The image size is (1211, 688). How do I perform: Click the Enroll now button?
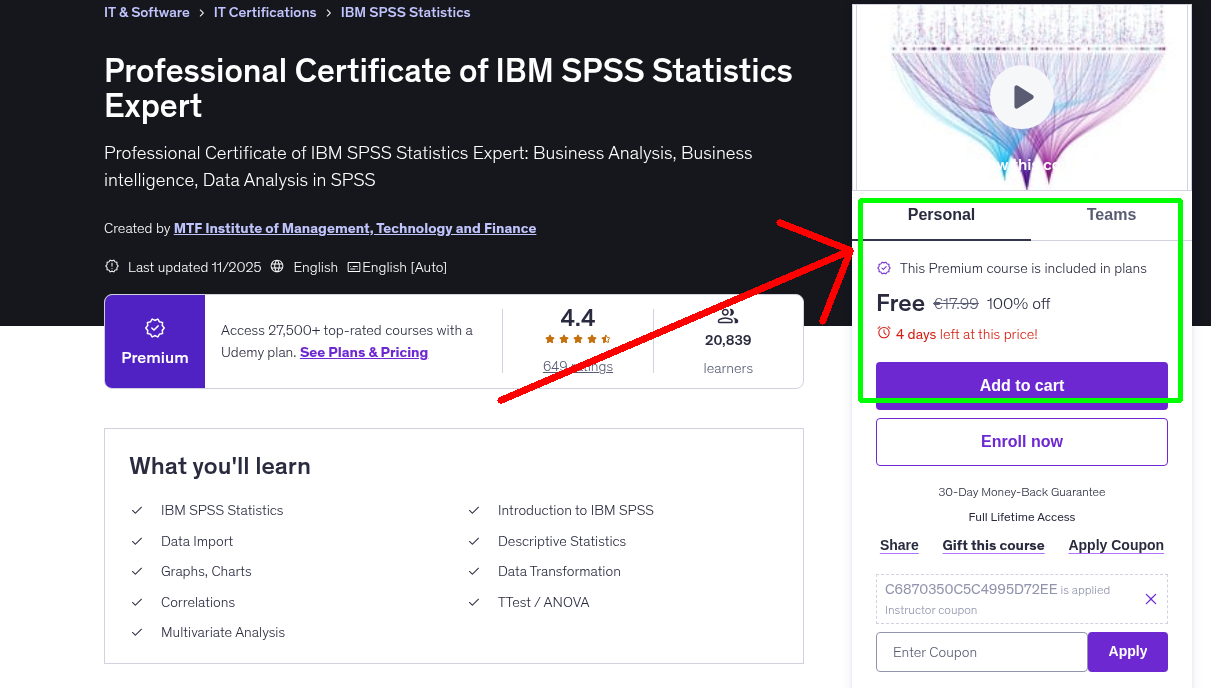point(1021,441)
